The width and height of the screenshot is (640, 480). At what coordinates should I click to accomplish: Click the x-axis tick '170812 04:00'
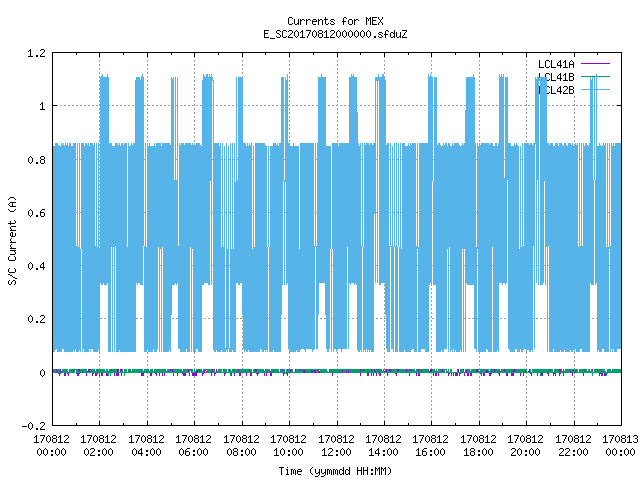[x=146, y=446]
